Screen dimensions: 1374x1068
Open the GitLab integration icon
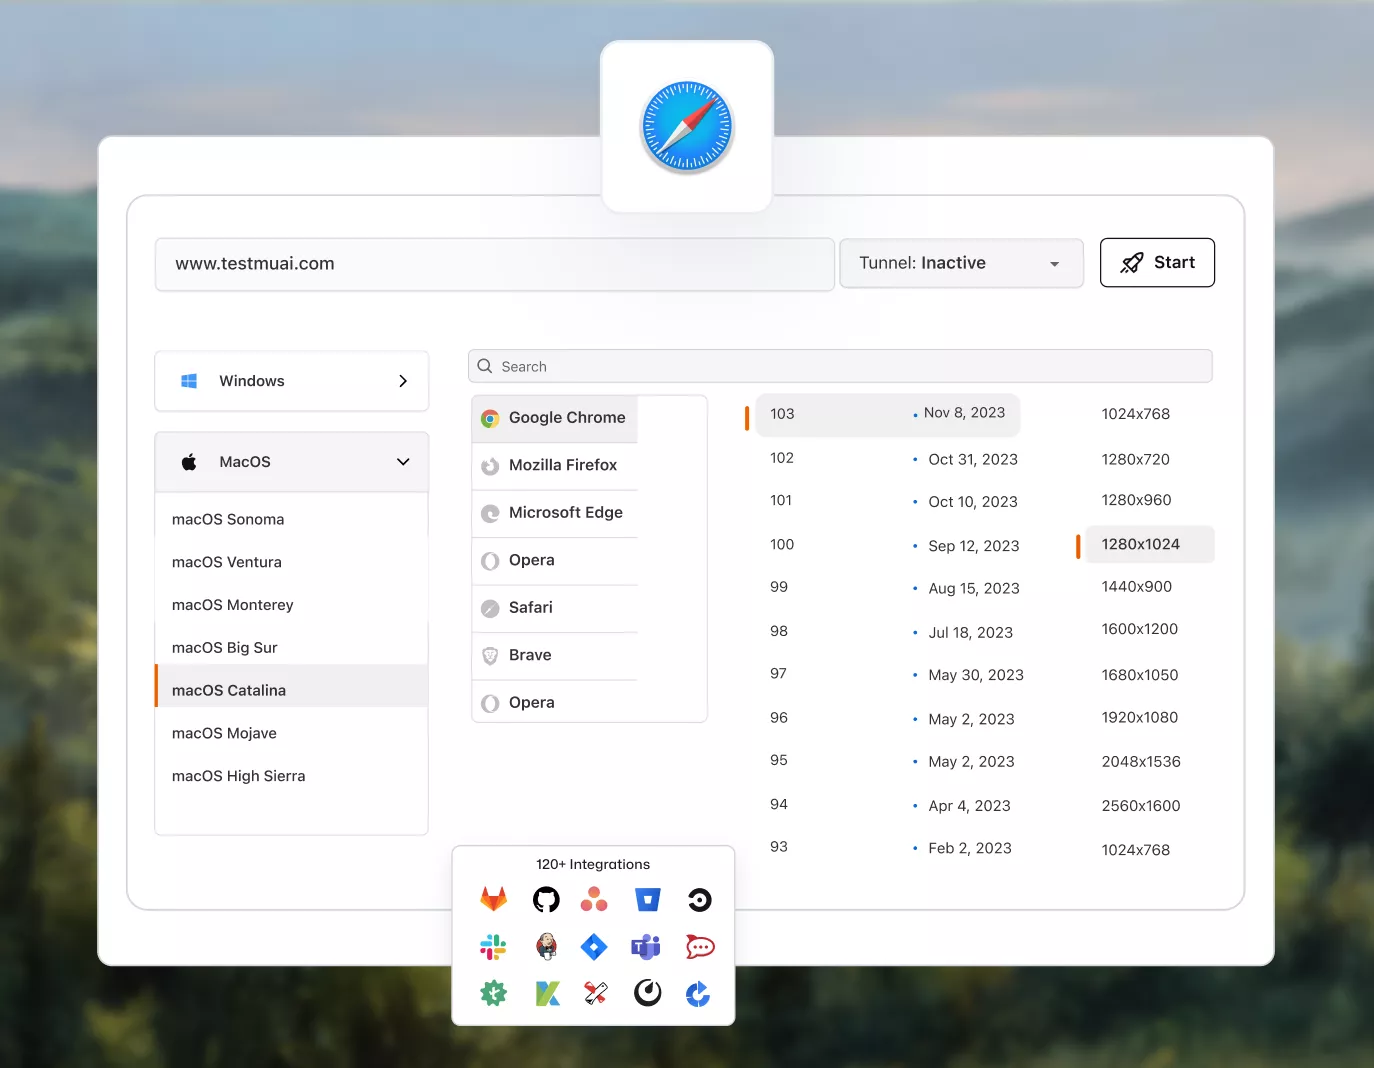494,899
